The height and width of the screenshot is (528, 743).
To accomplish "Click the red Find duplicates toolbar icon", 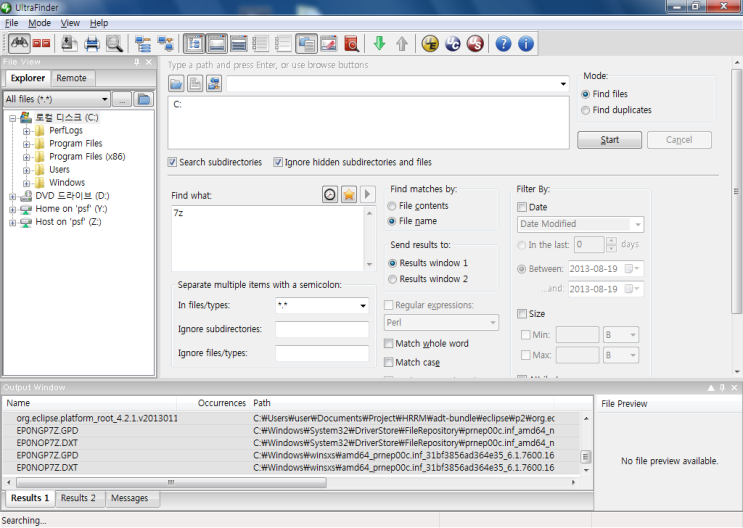I will tap(41, 44).
